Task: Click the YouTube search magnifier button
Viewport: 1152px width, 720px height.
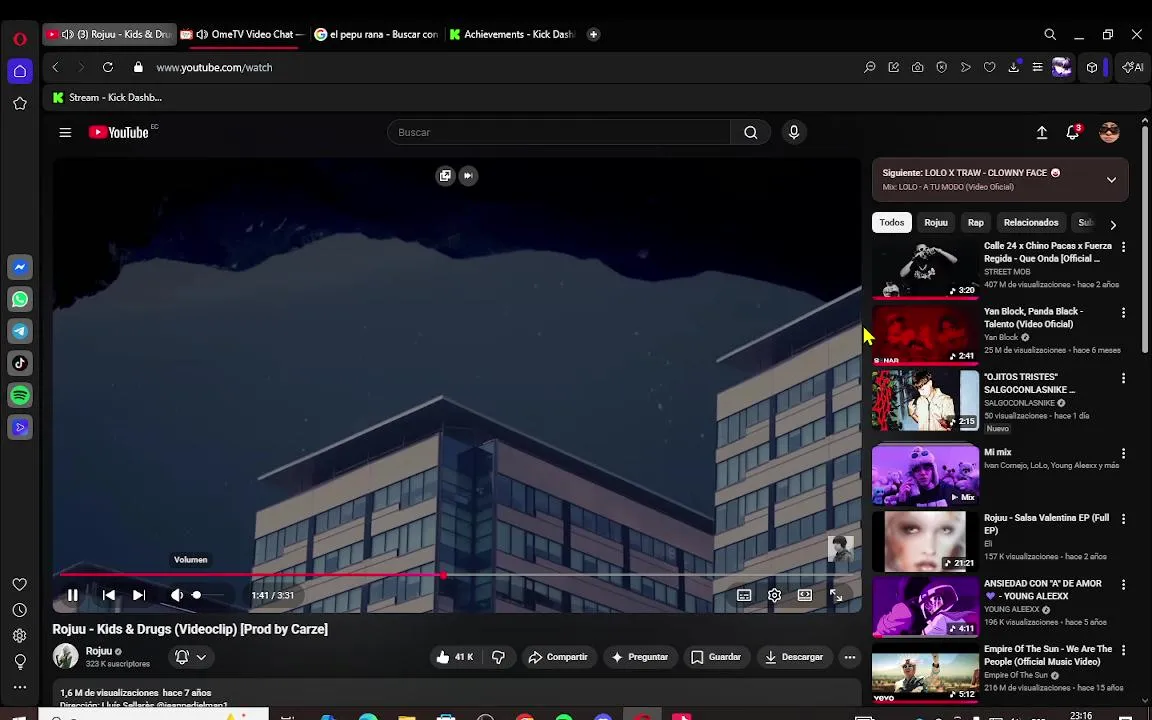Action: point(750,132)
